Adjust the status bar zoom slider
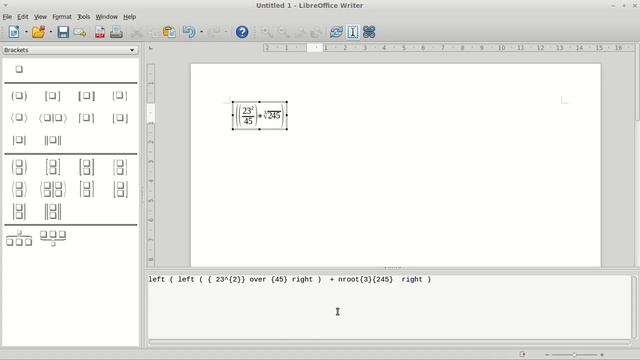The image size is (640, 360). coord(574,355)
